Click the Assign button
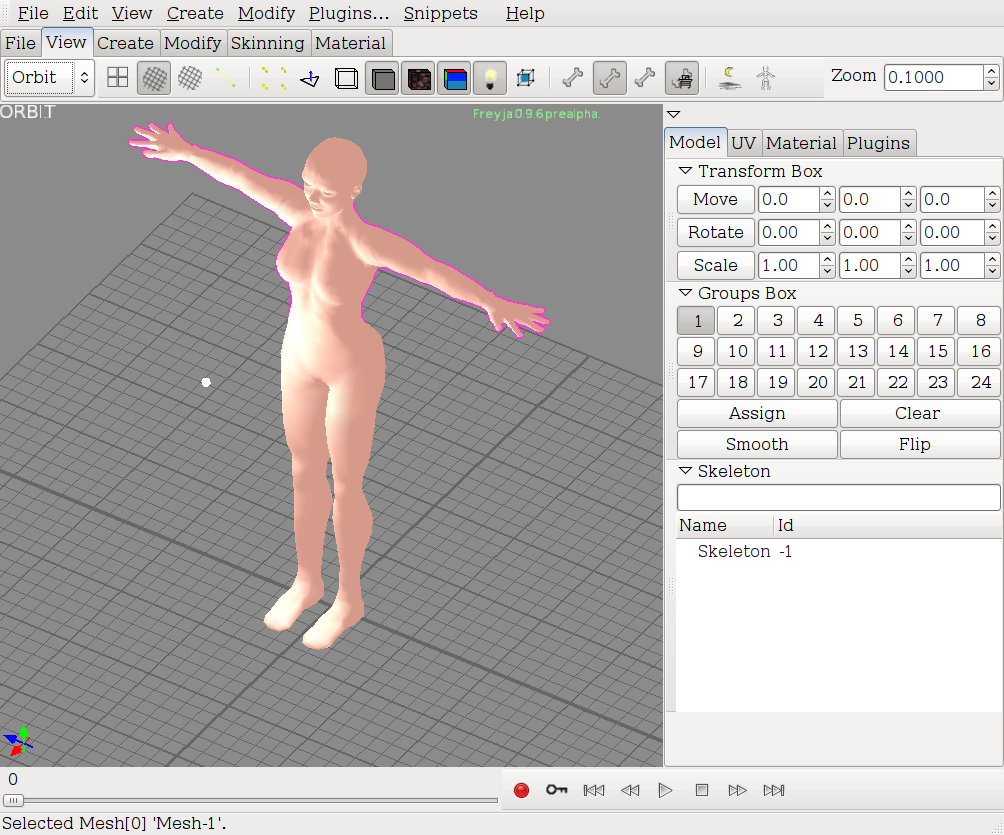Screen dimensions: 1004x835 pyautogui.click(x=757, y=413)
